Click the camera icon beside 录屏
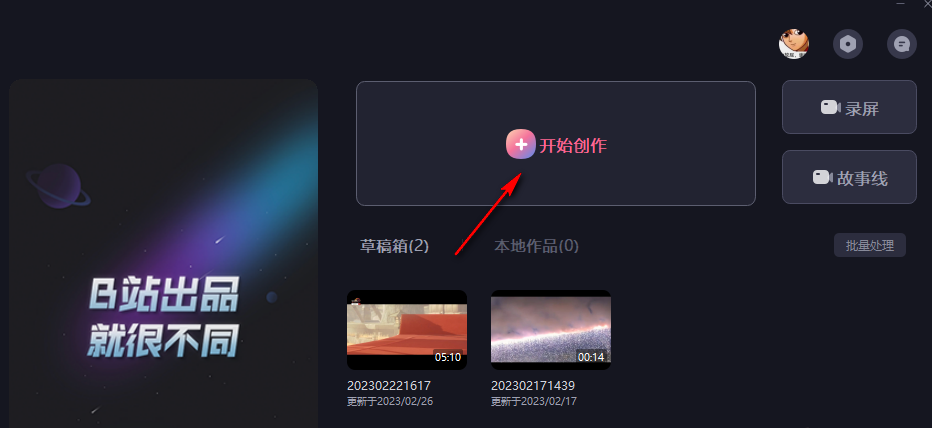The image size is (932, 428). [830, 108]
